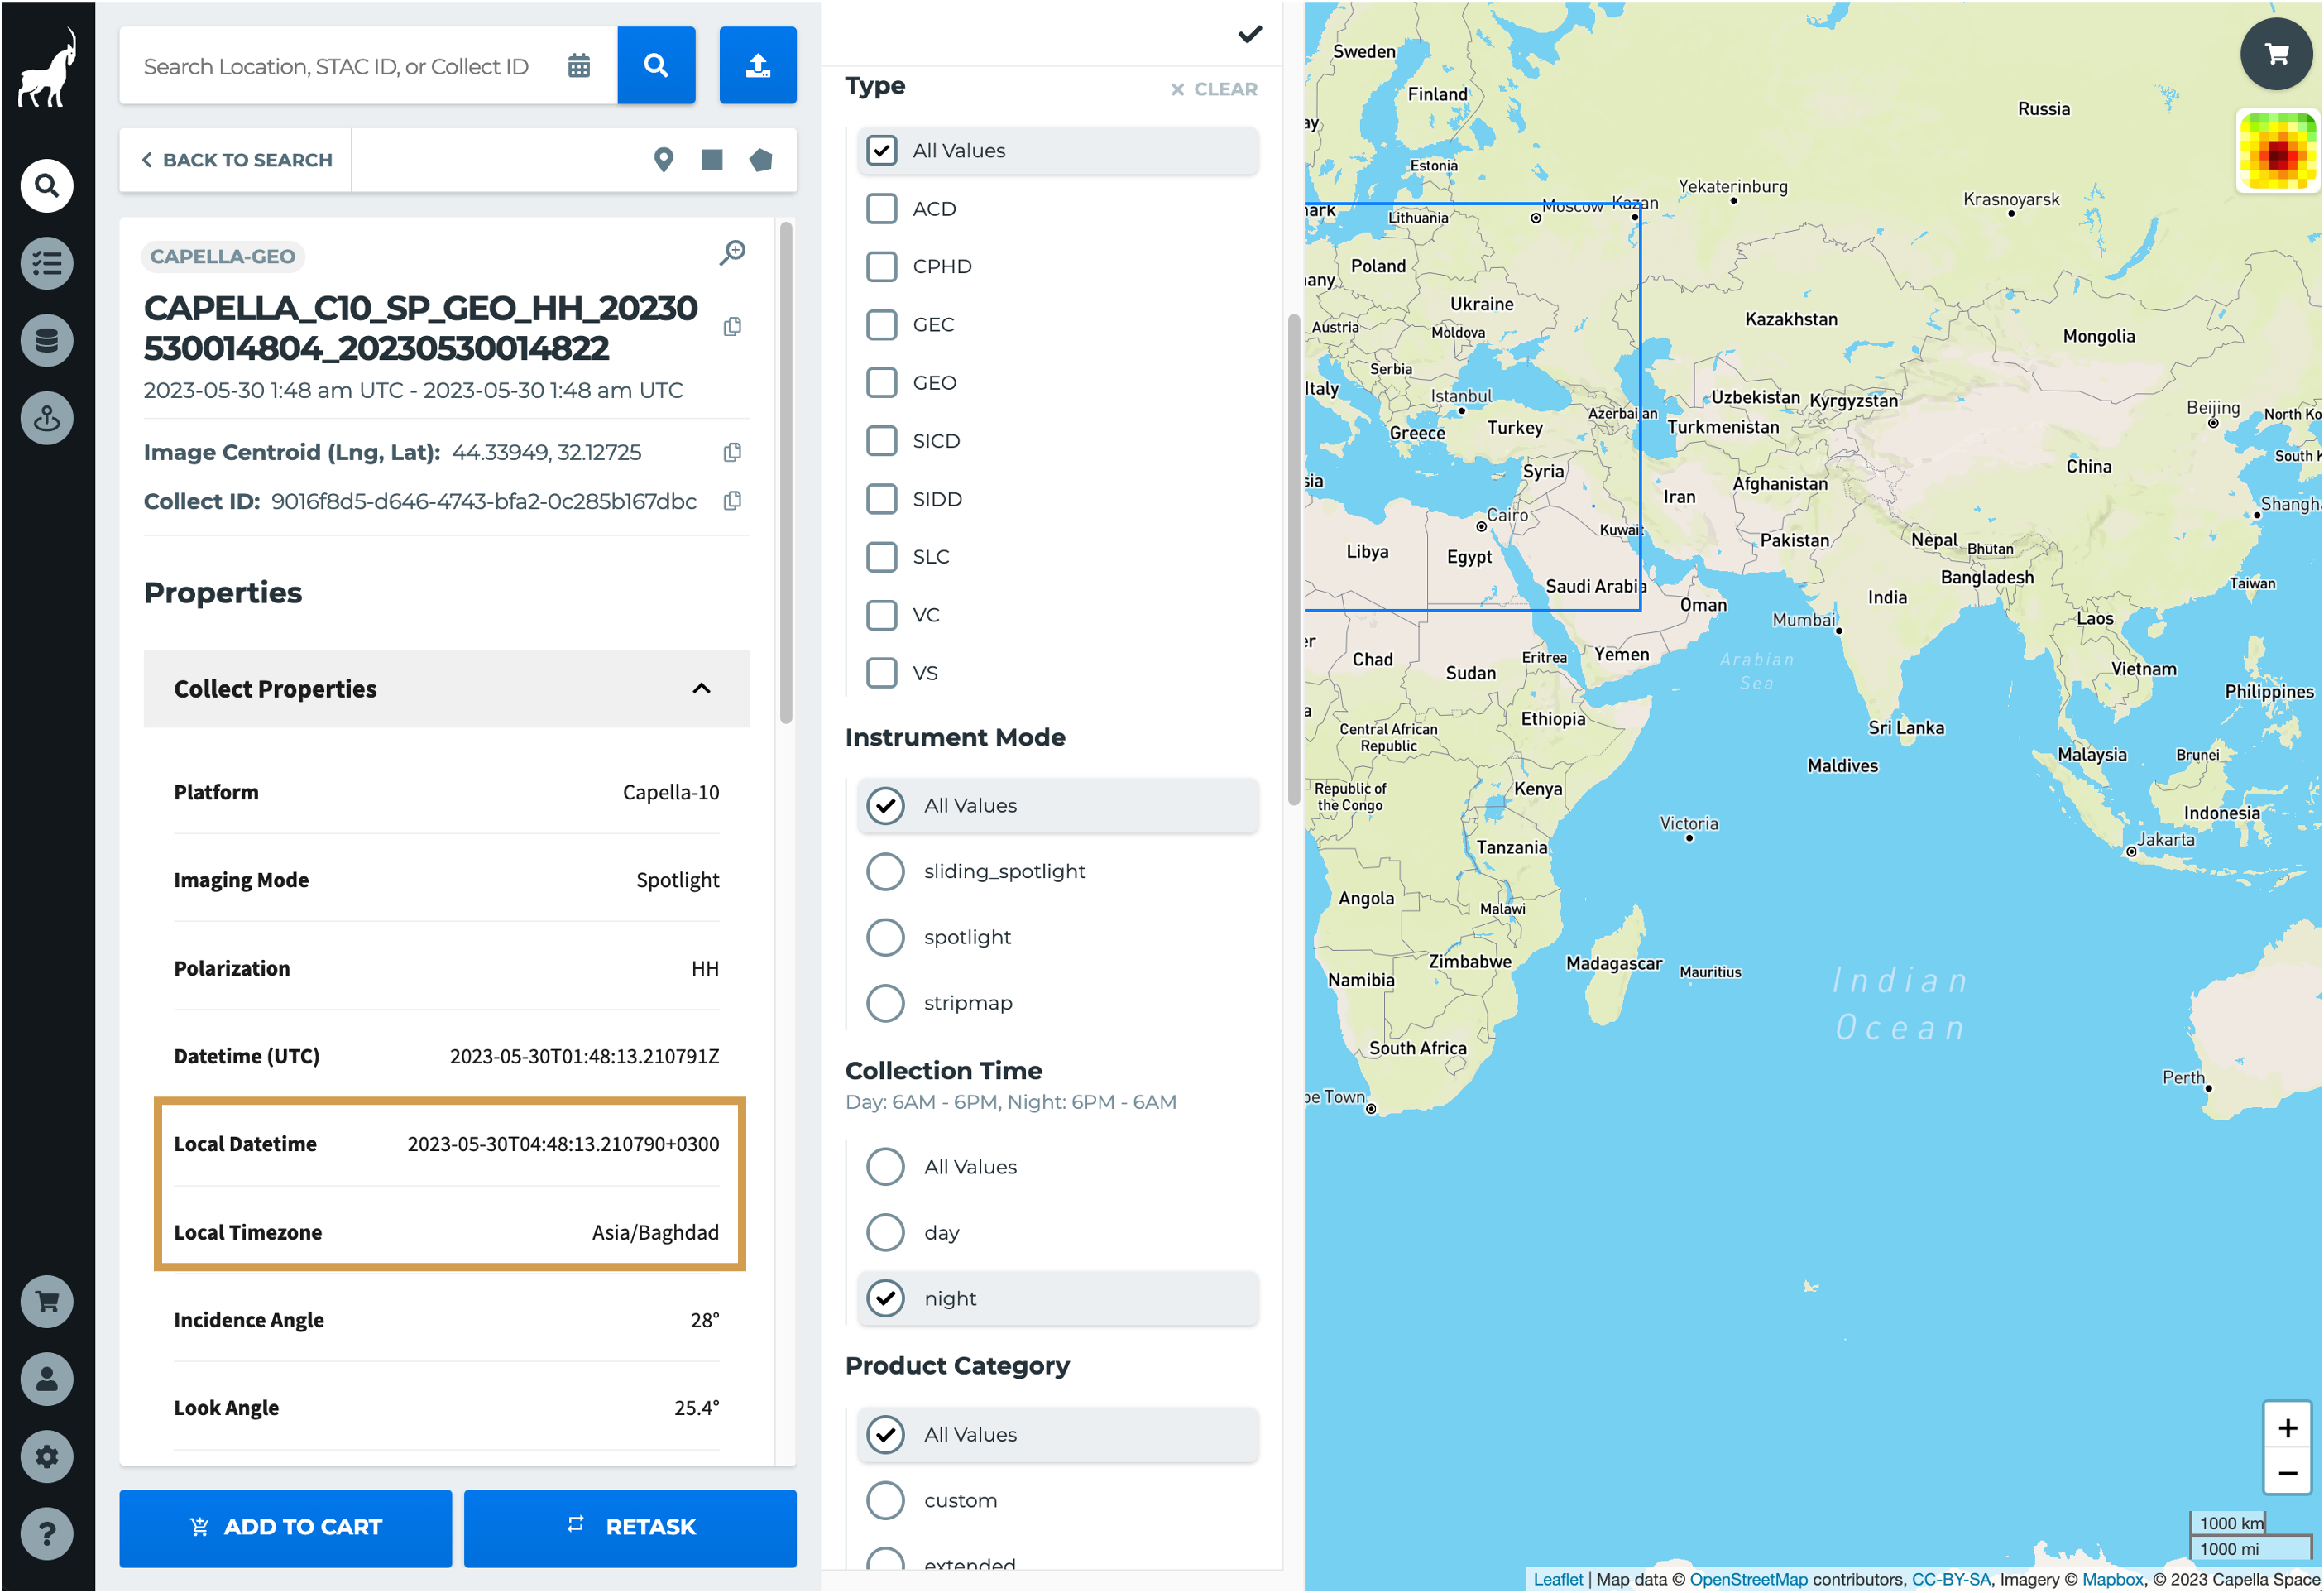Copy the STAC ID title
This screenshot has width=2324, height=1593.
733,327
